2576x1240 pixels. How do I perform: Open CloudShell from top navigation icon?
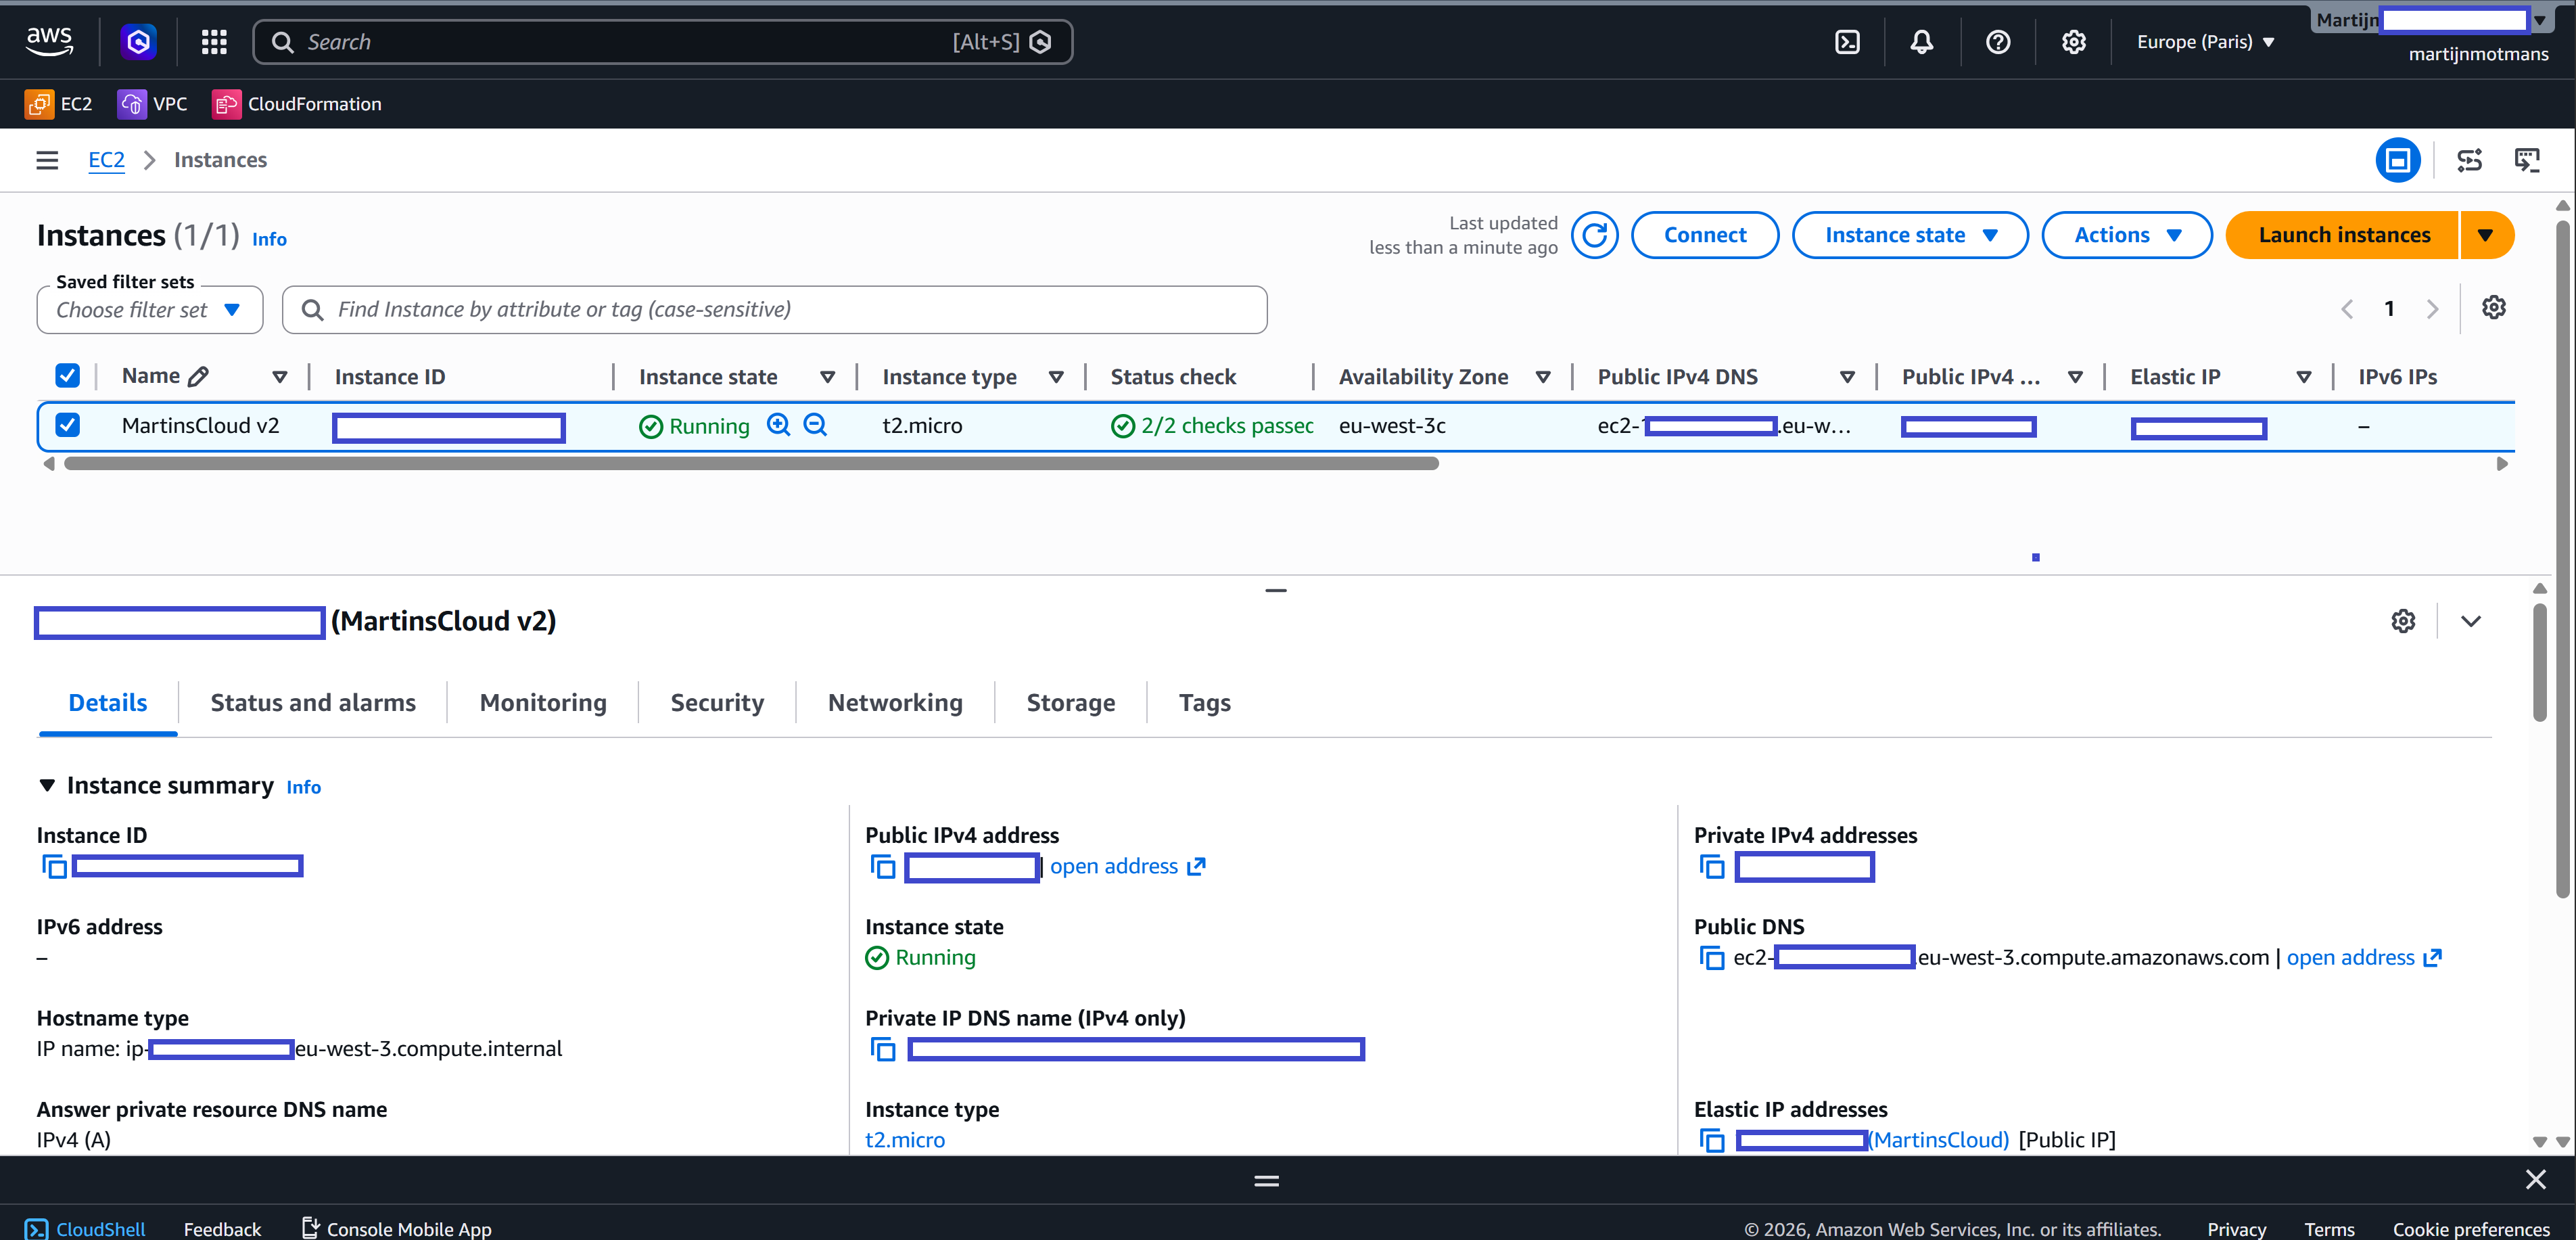(1847, 41)
